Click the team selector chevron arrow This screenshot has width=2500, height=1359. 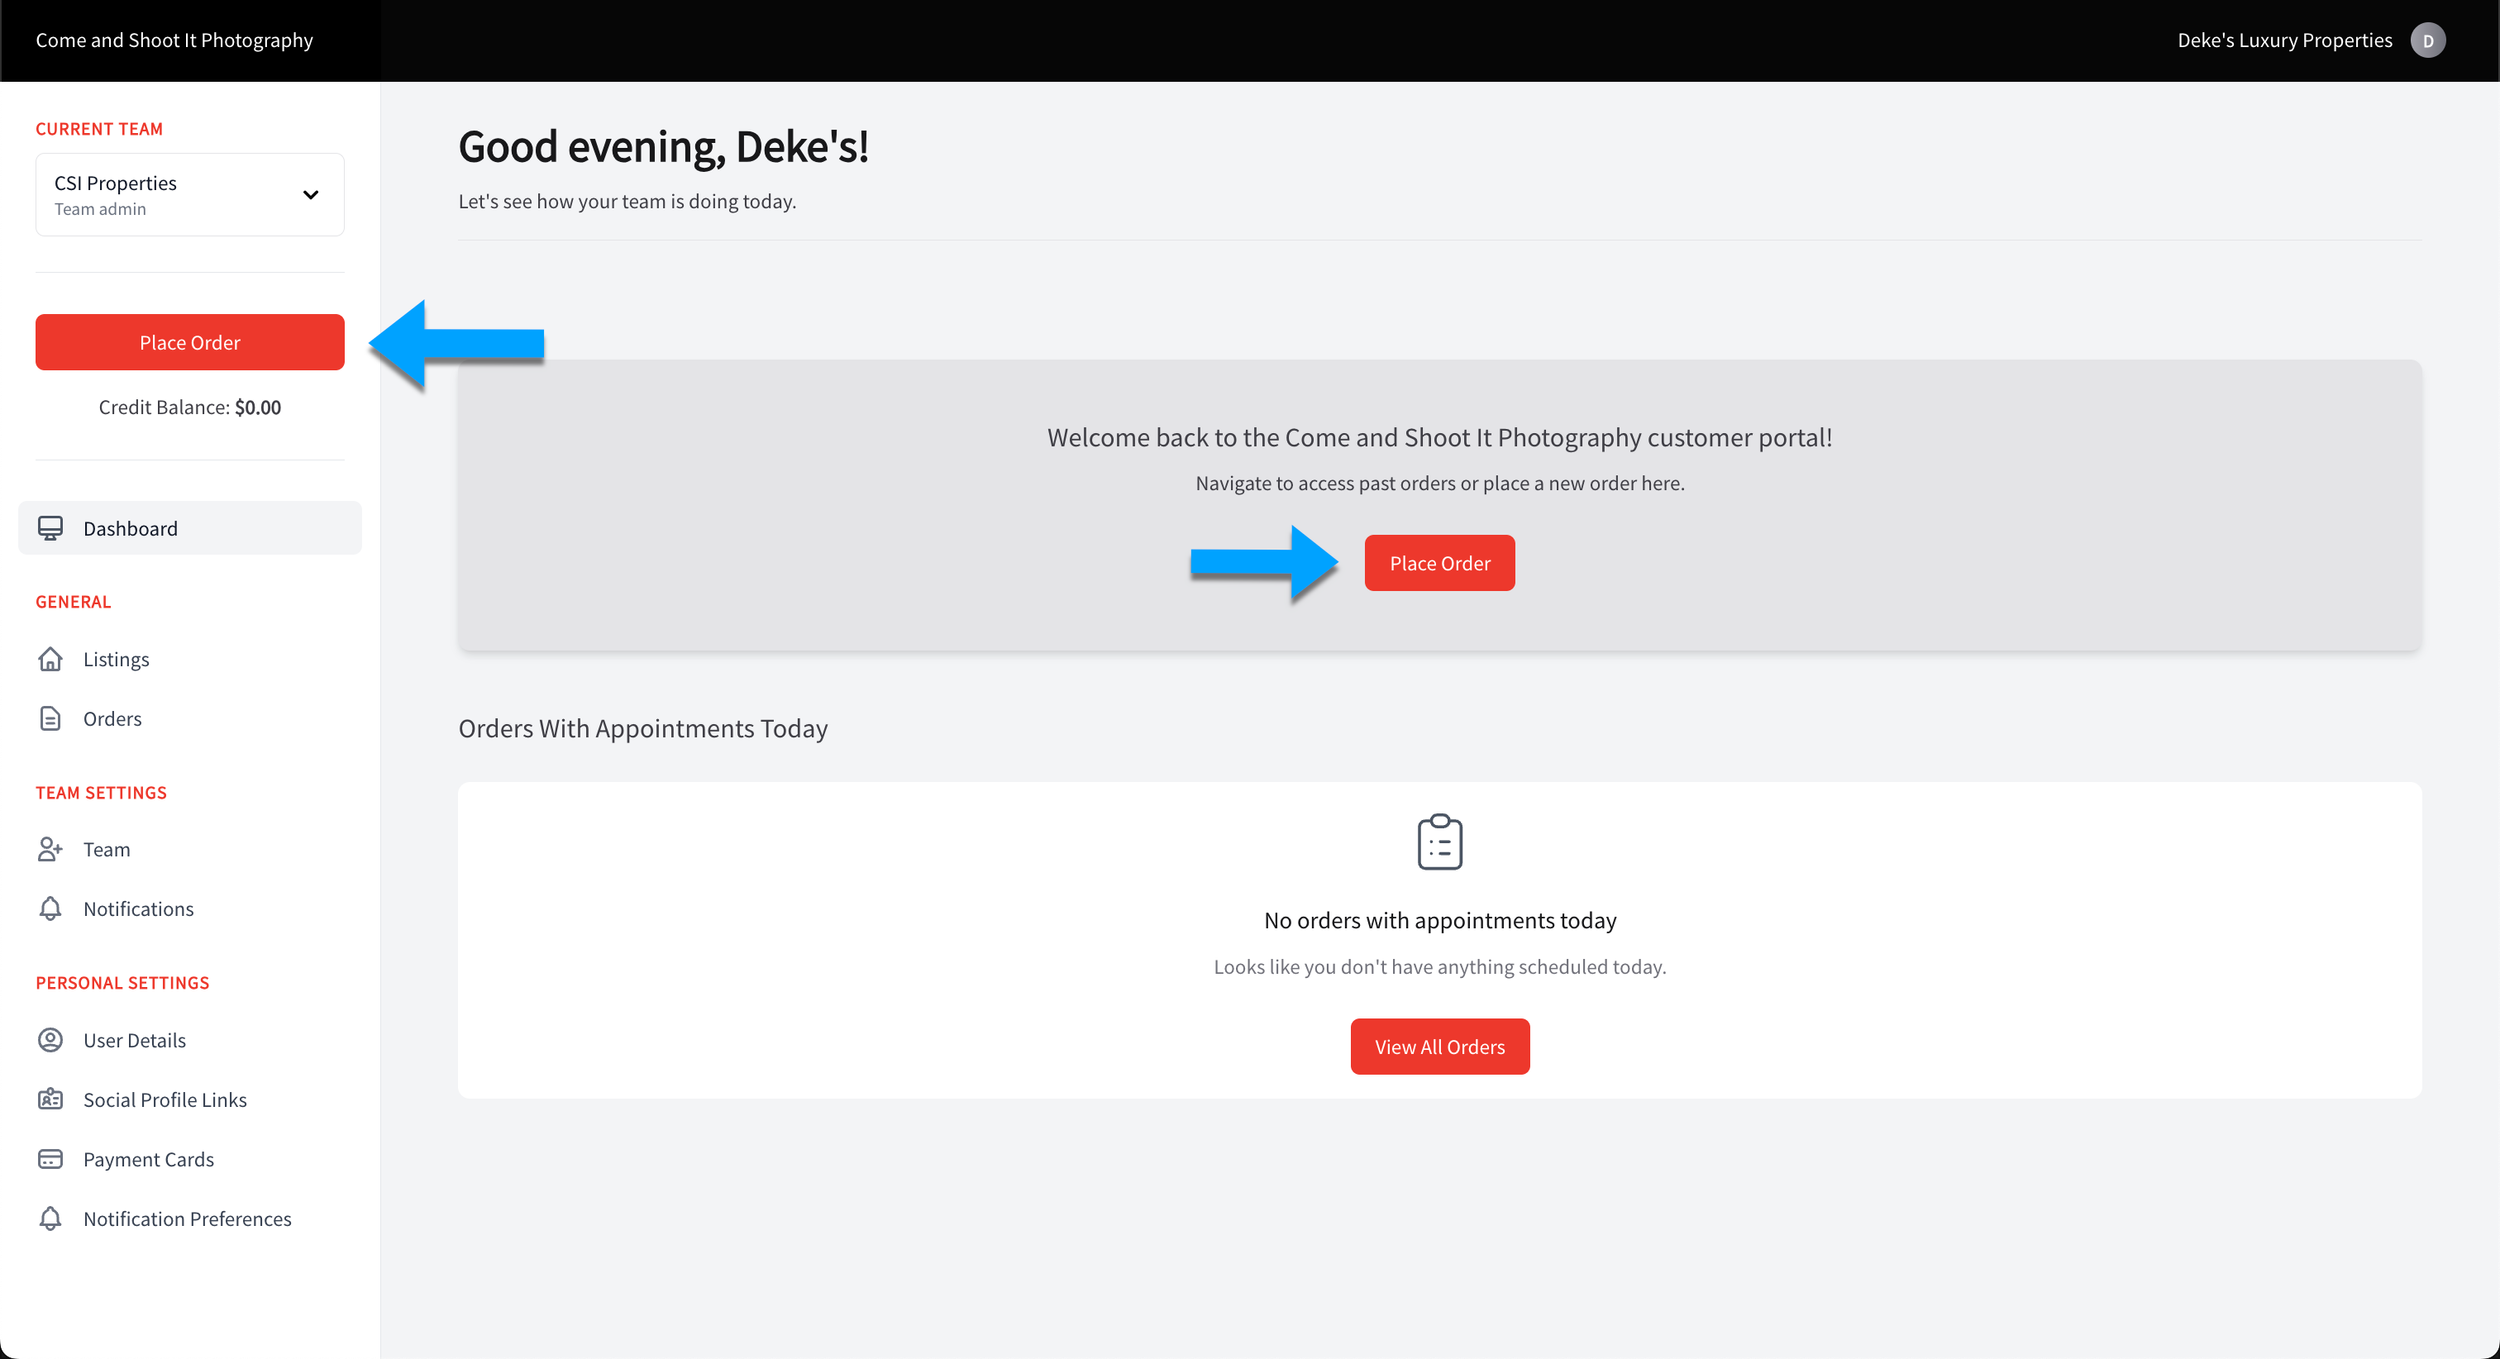(311, 195)
